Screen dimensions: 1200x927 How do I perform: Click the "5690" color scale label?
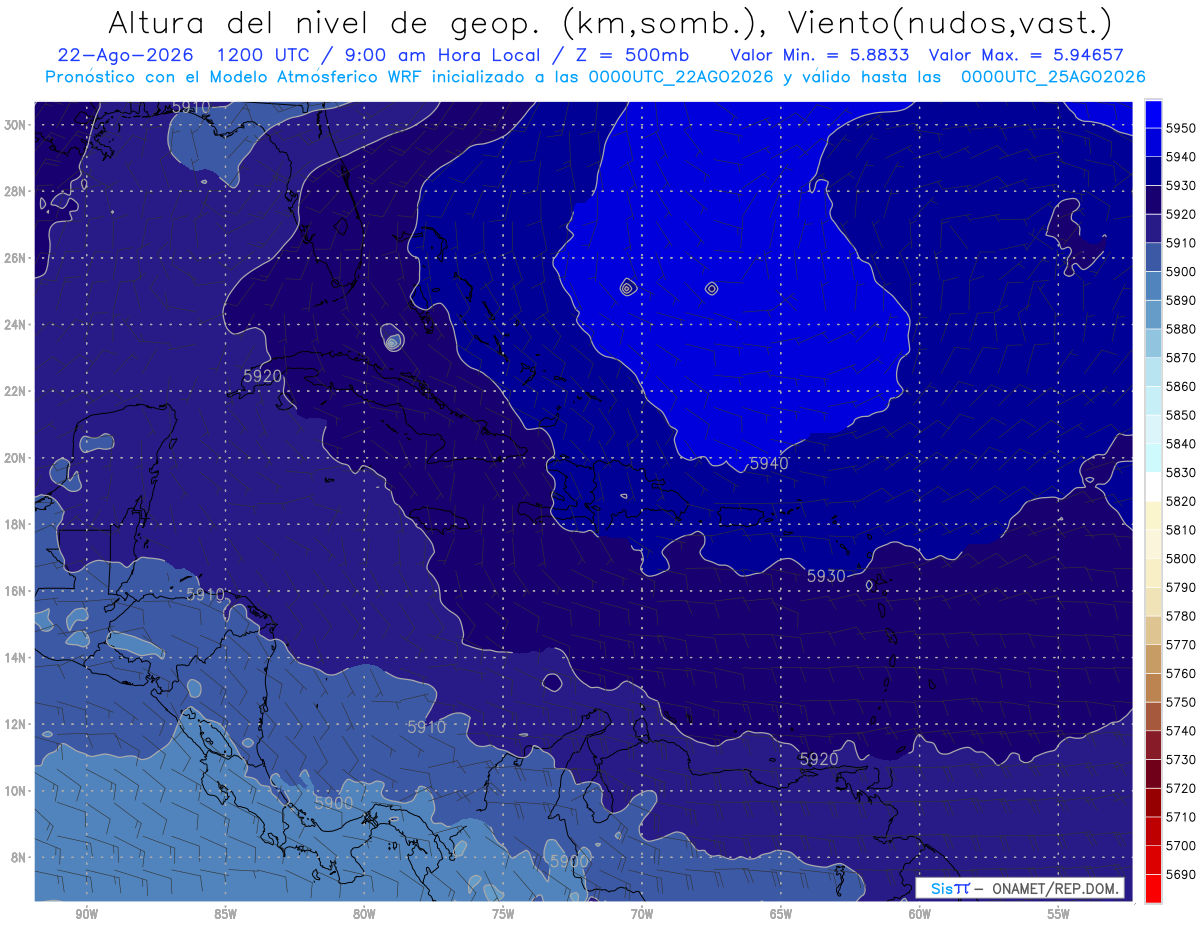tap(1181, 874)
